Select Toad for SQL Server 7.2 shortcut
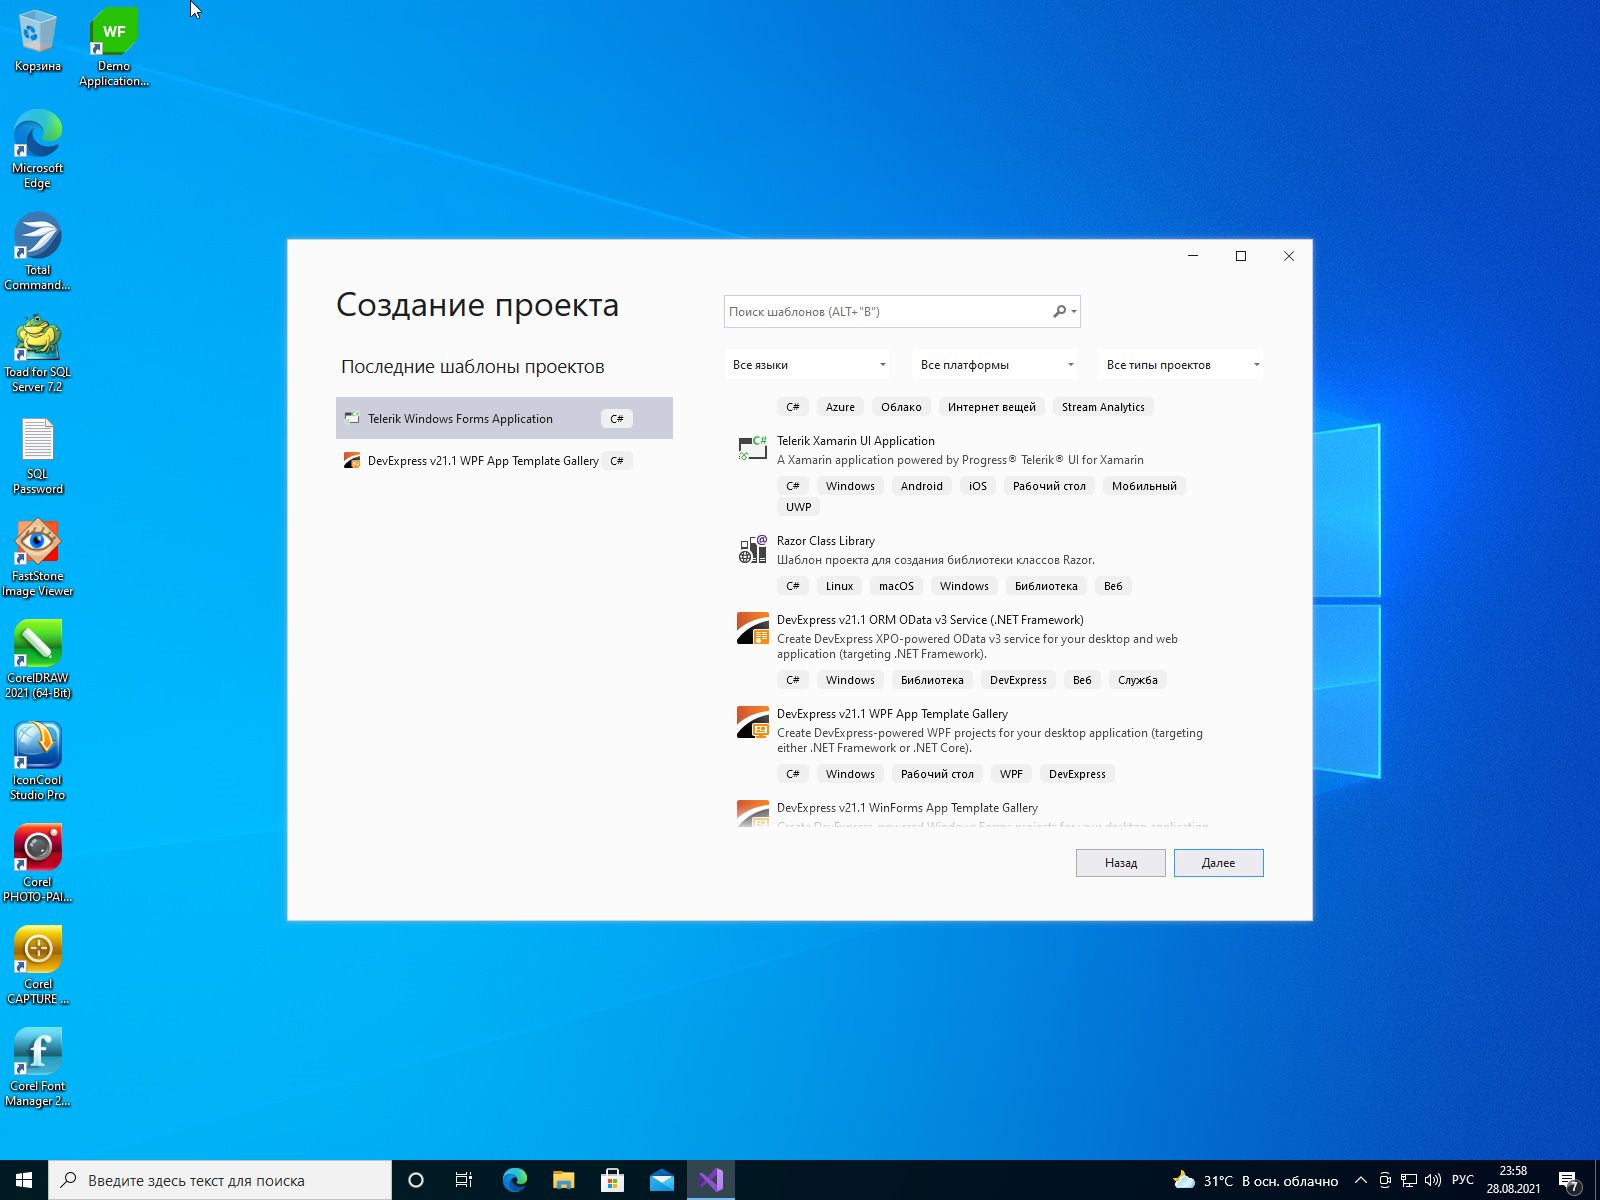 tap(38, 353)
